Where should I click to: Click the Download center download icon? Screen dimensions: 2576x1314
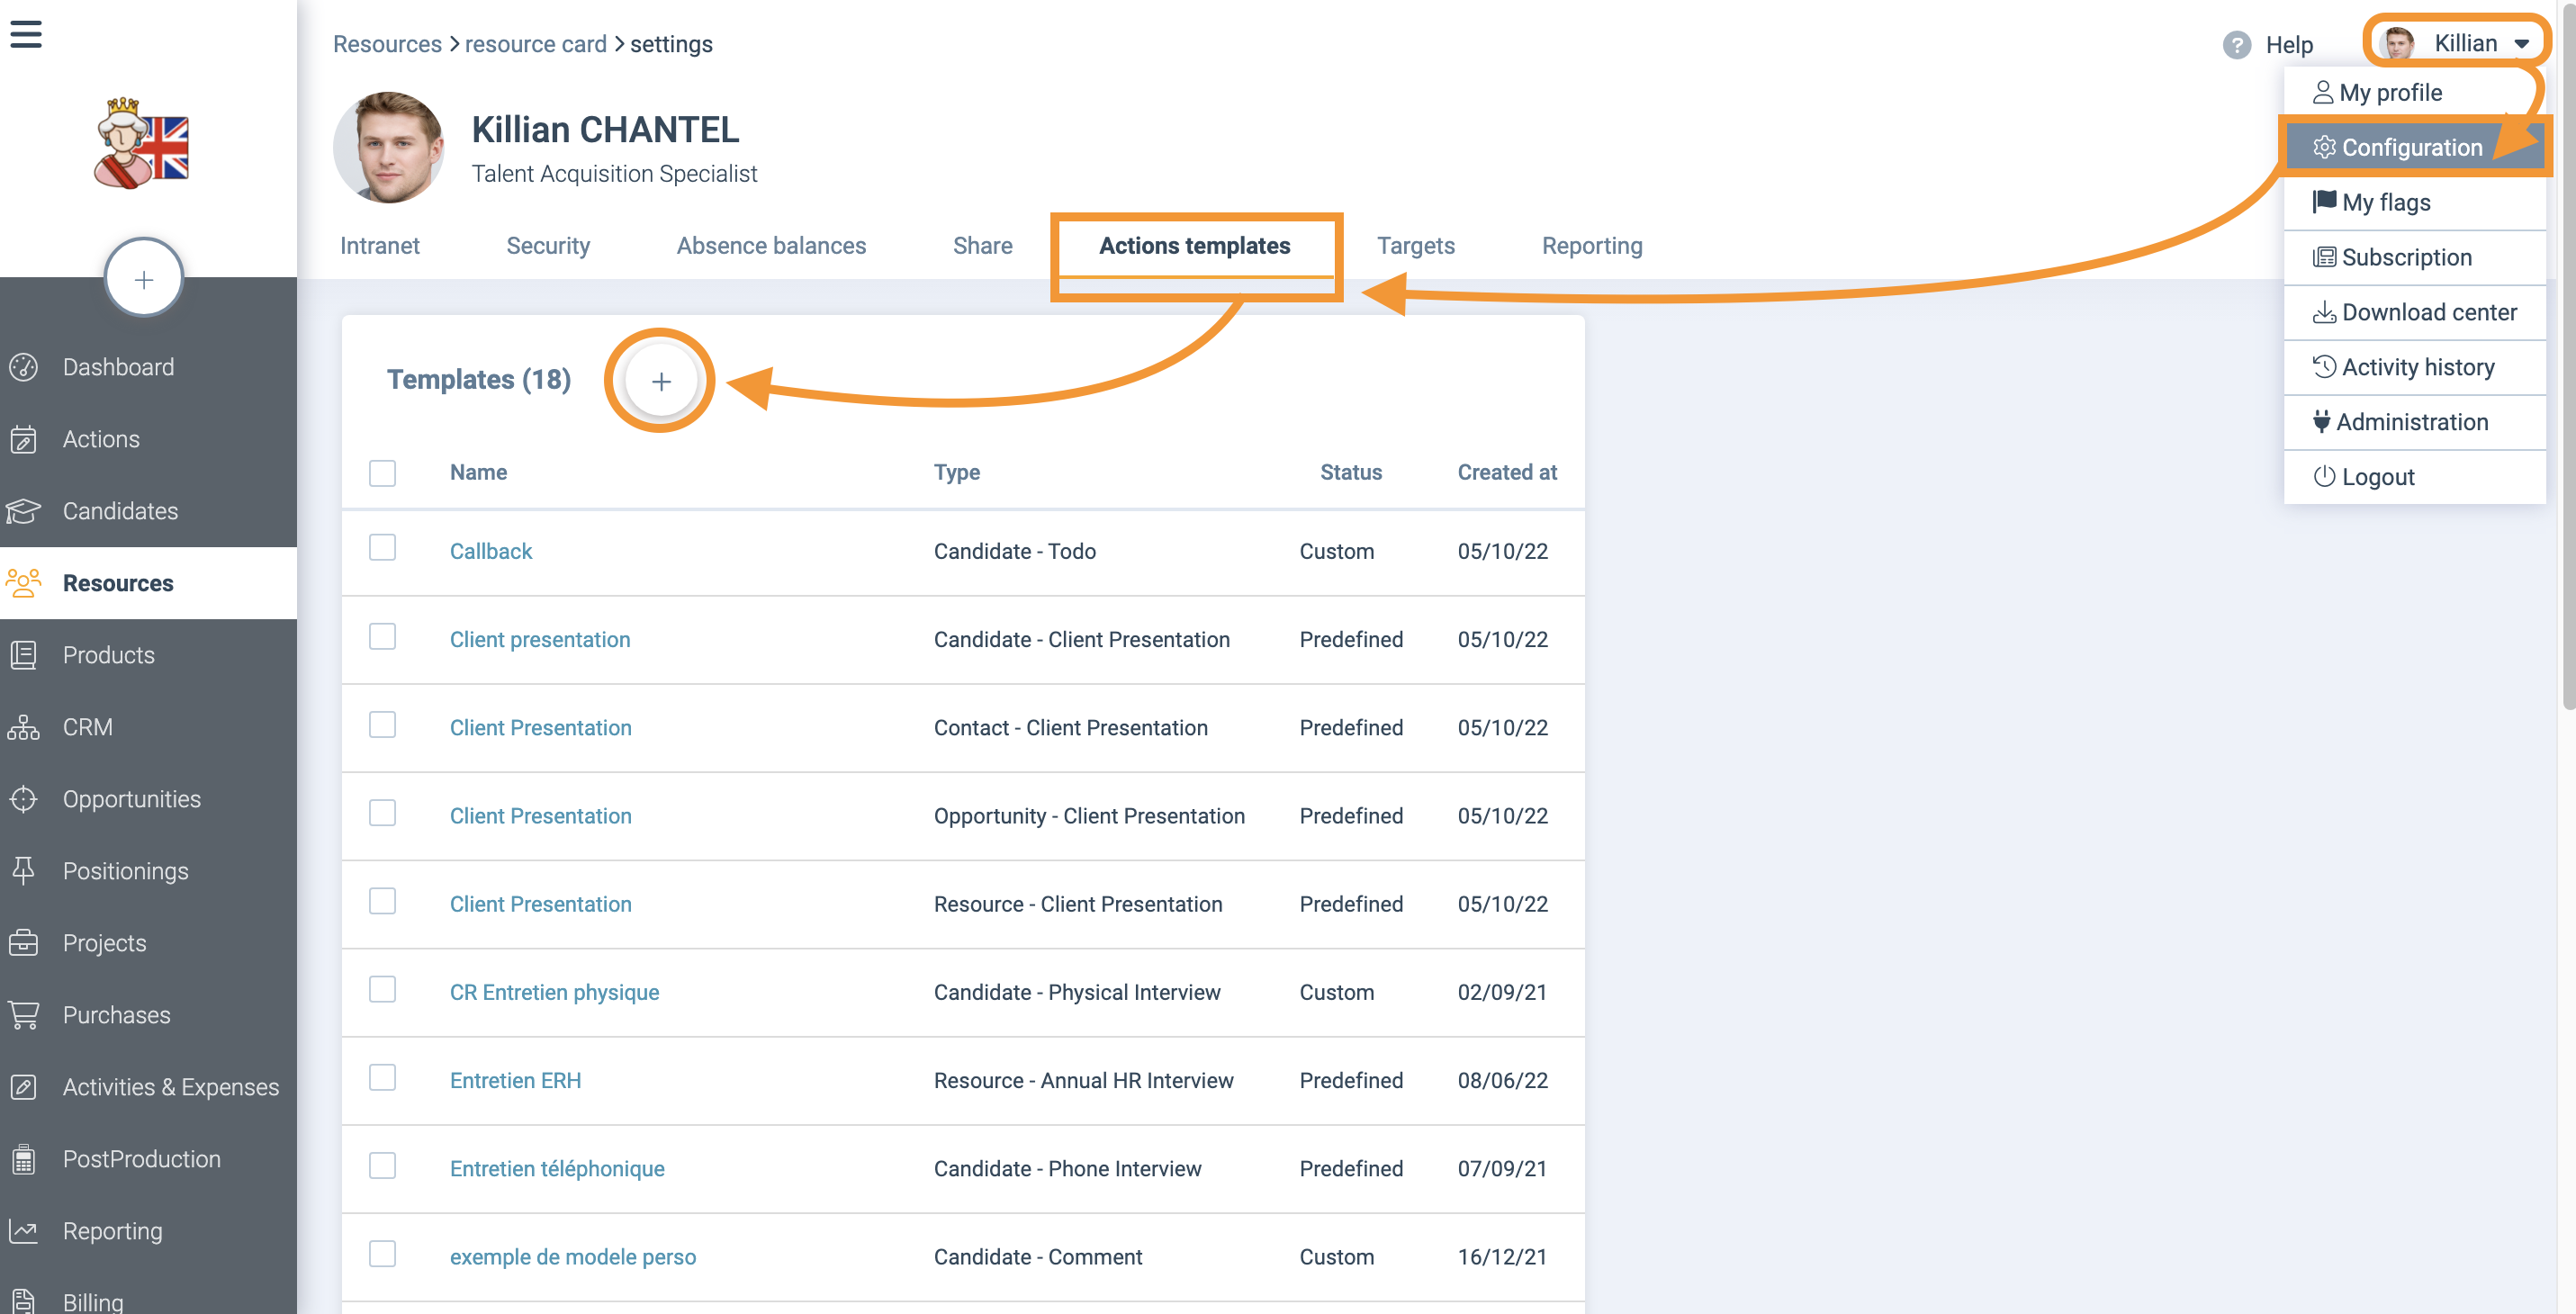tap(2324, 312)
